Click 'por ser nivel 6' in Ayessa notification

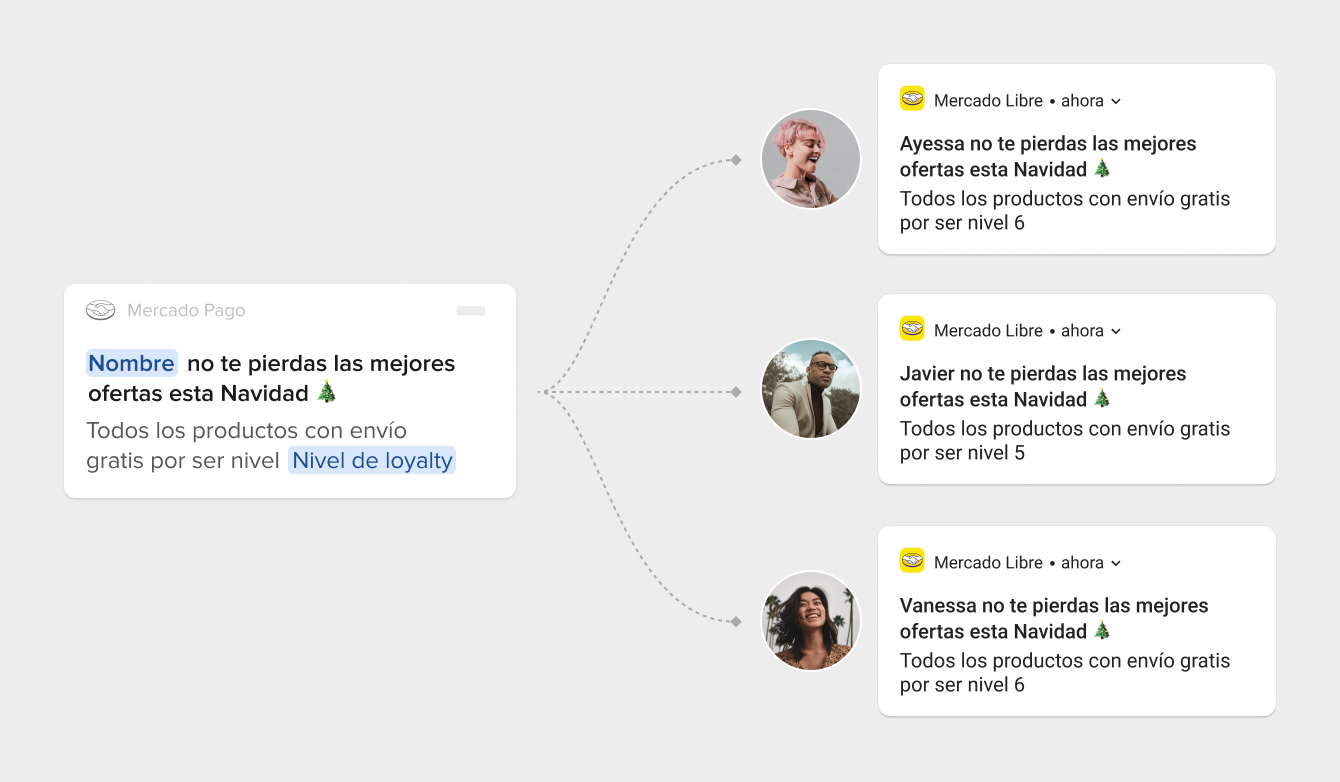tap(962, 223)
